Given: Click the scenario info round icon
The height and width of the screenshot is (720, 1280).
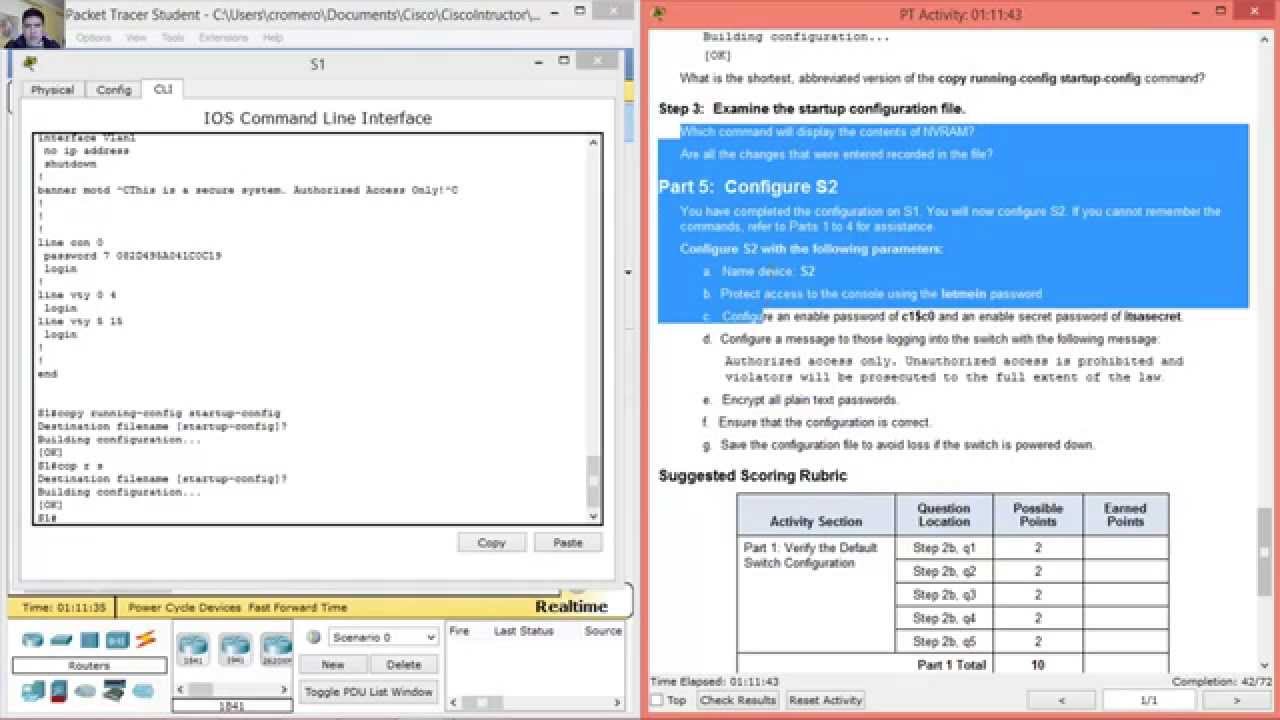Looking at the screenshot, I should [x=313, y=637].
